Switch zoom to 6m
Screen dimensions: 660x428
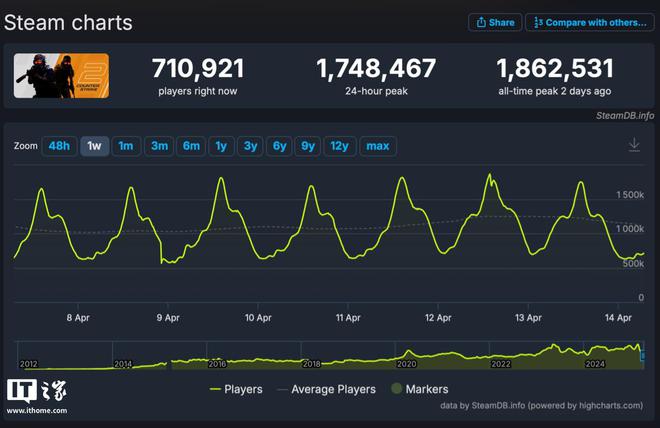pos(191,146)
